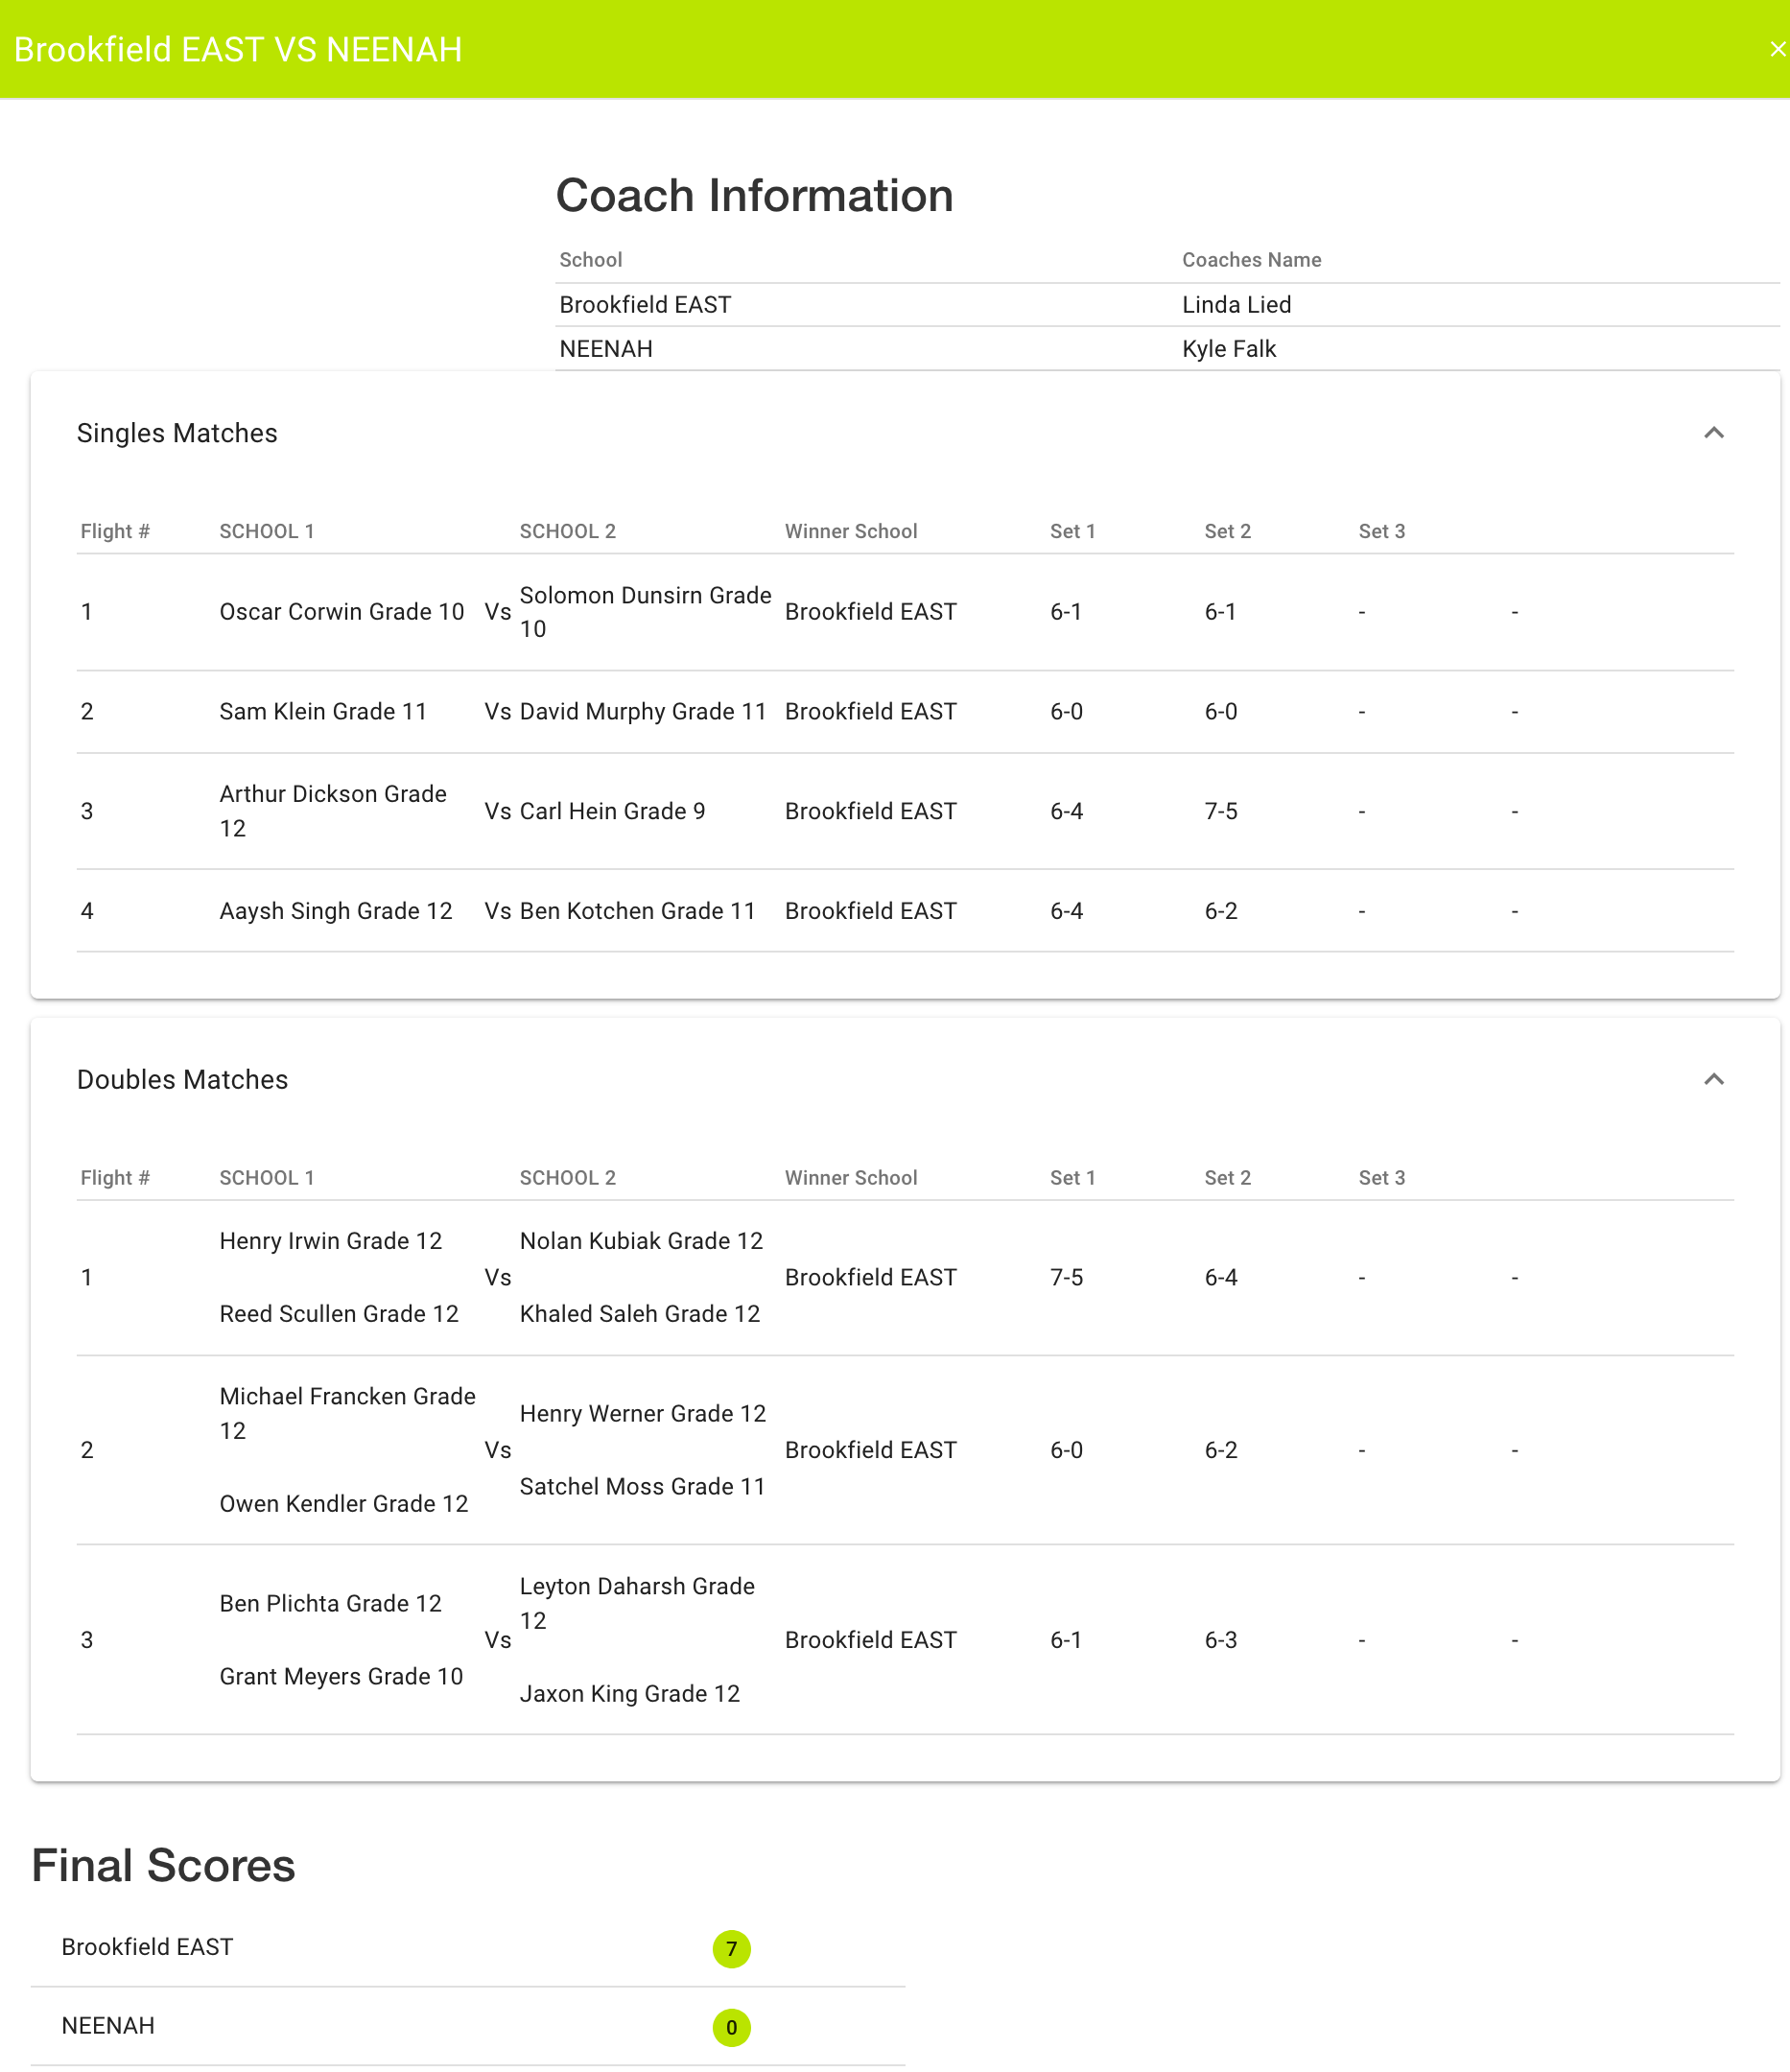
Task: Select Carl Hein Grade 9 opponent
Action: [x=612, y=811]
